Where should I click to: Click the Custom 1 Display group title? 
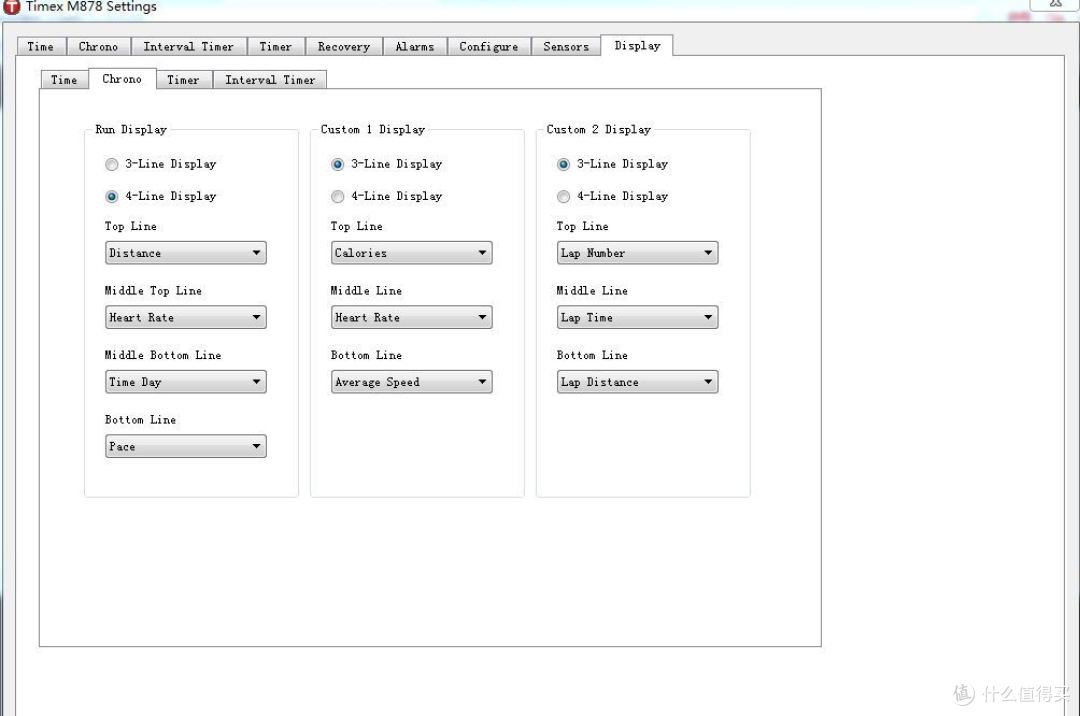pos(373,129)
